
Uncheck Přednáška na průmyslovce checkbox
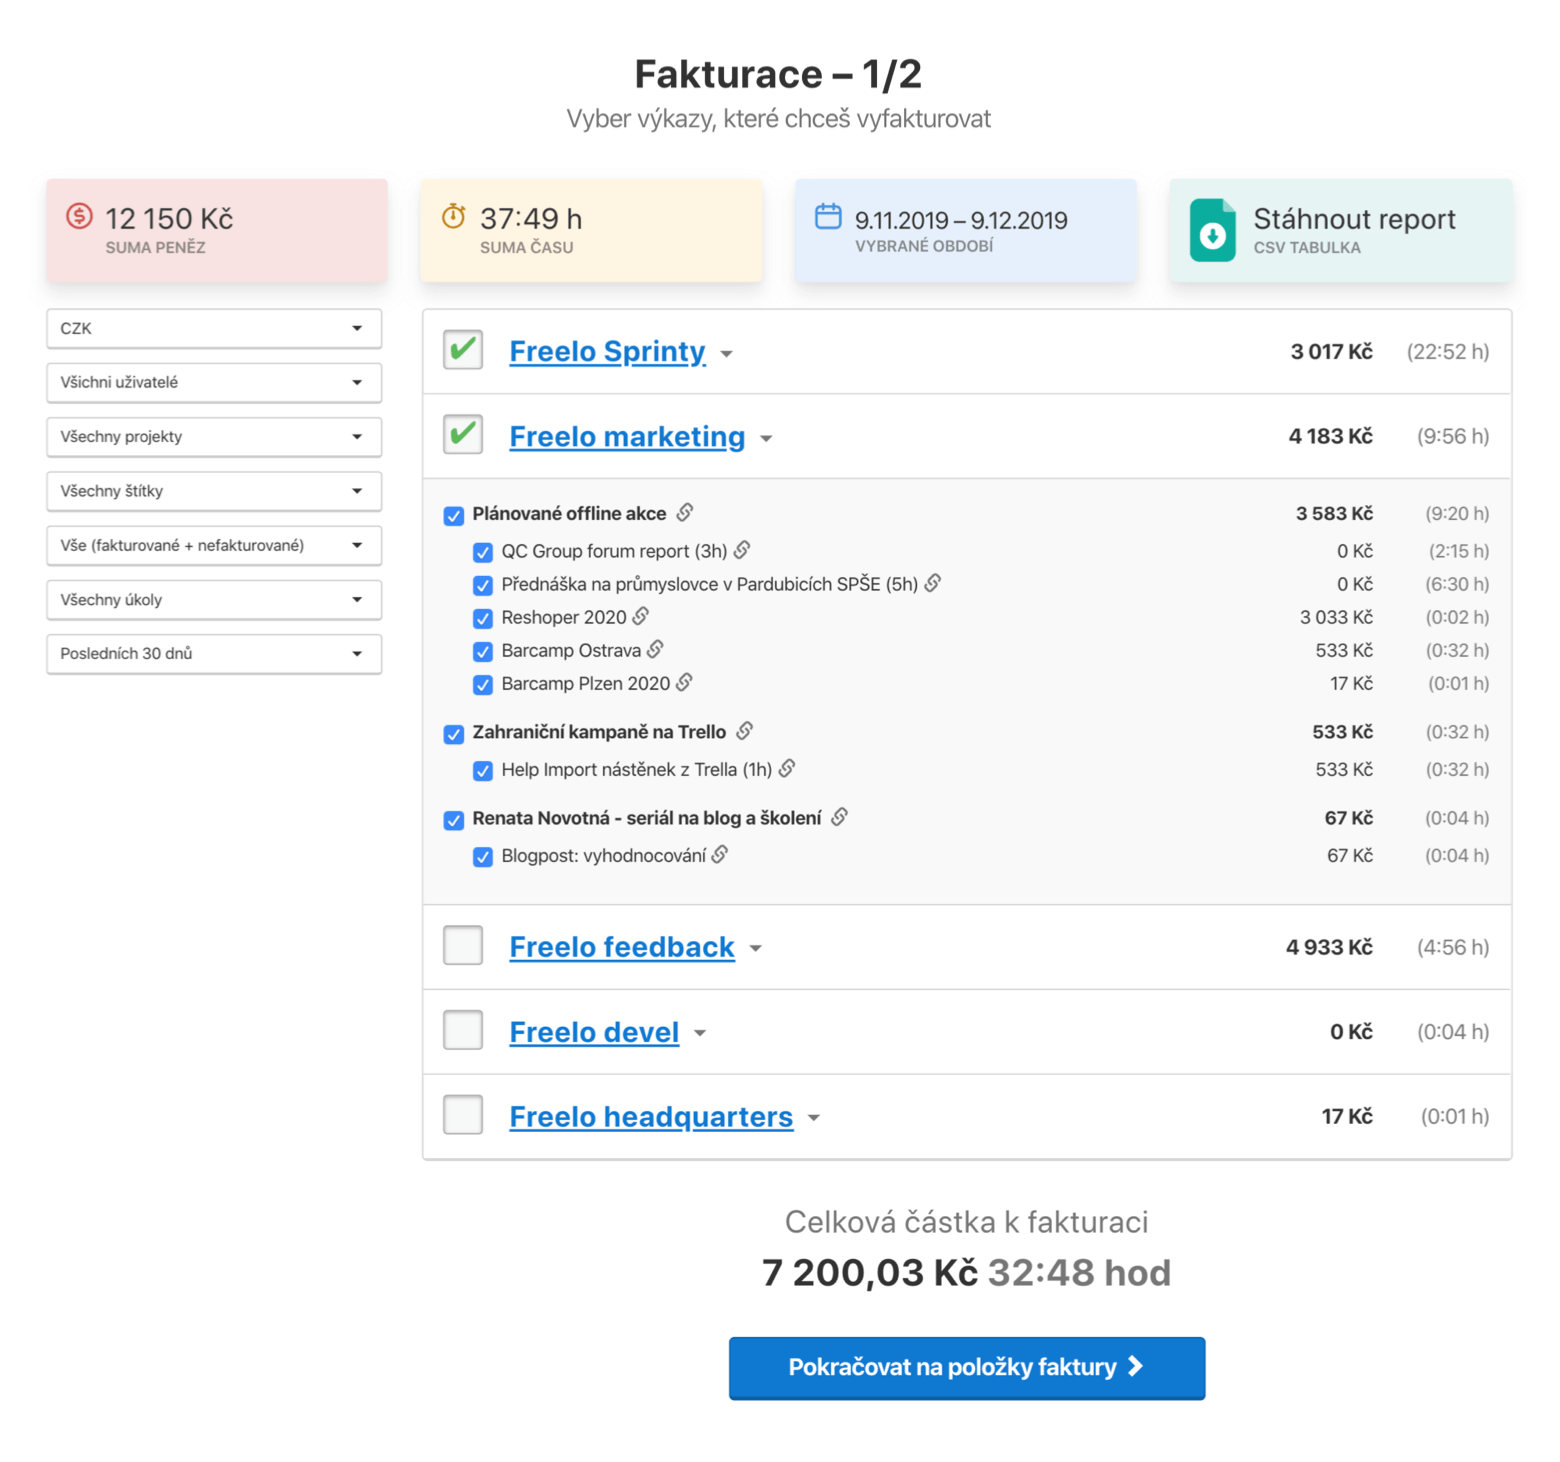point(483,585)
